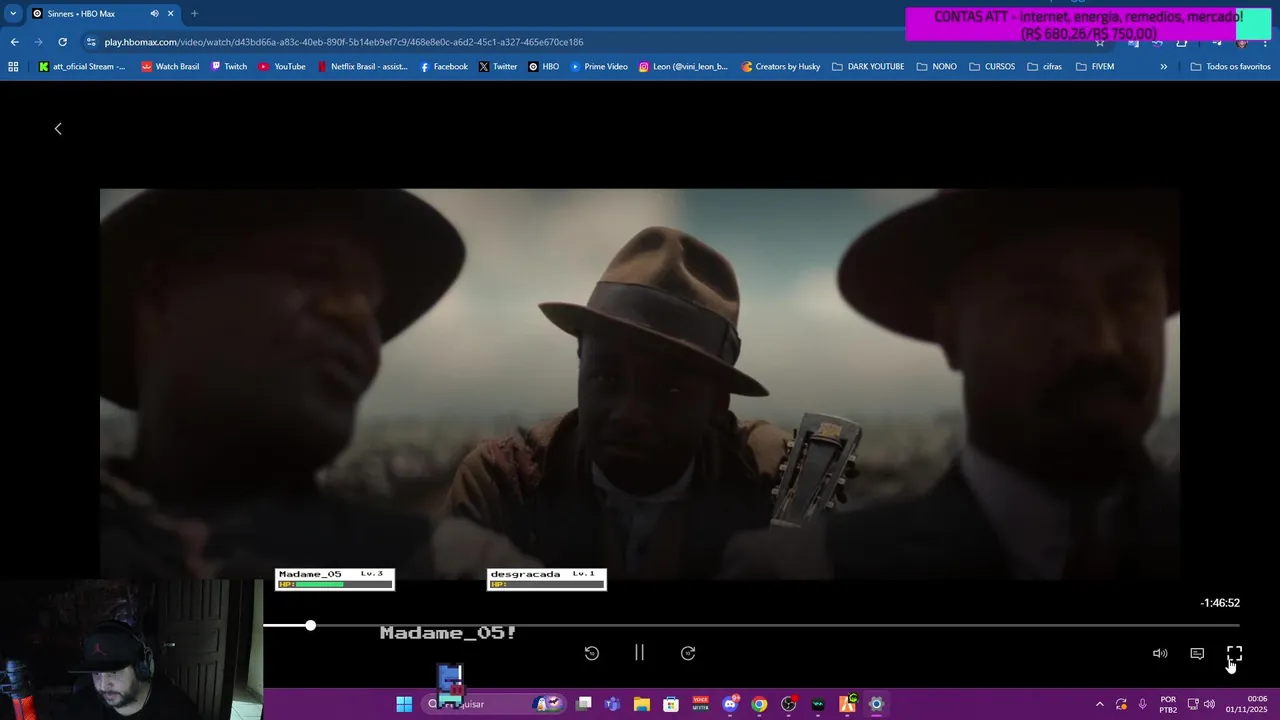Open Task View on the taskbar

[x=584, y=704]
